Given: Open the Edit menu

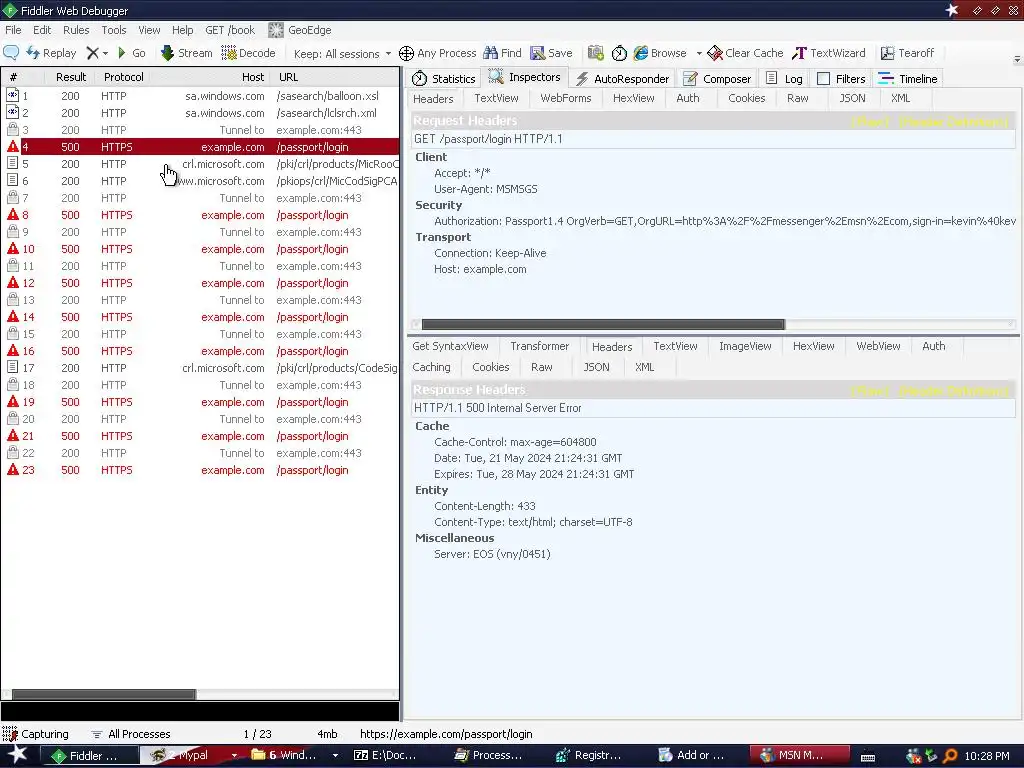Looking at the screenshot, I should click(x=42, y=30).
